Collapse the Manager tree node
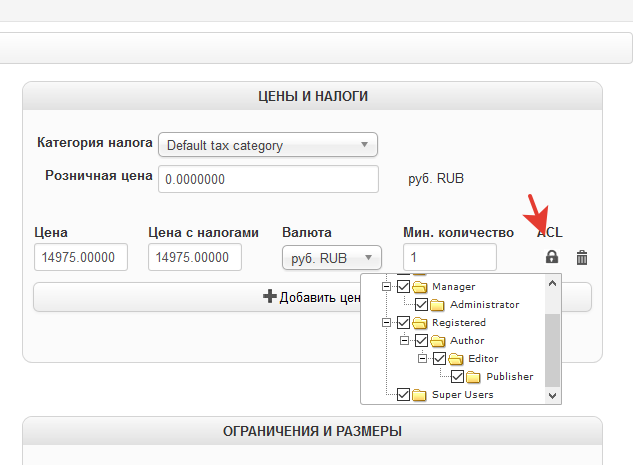Viewport: 633px width, 465px height. tap(386, 287)
